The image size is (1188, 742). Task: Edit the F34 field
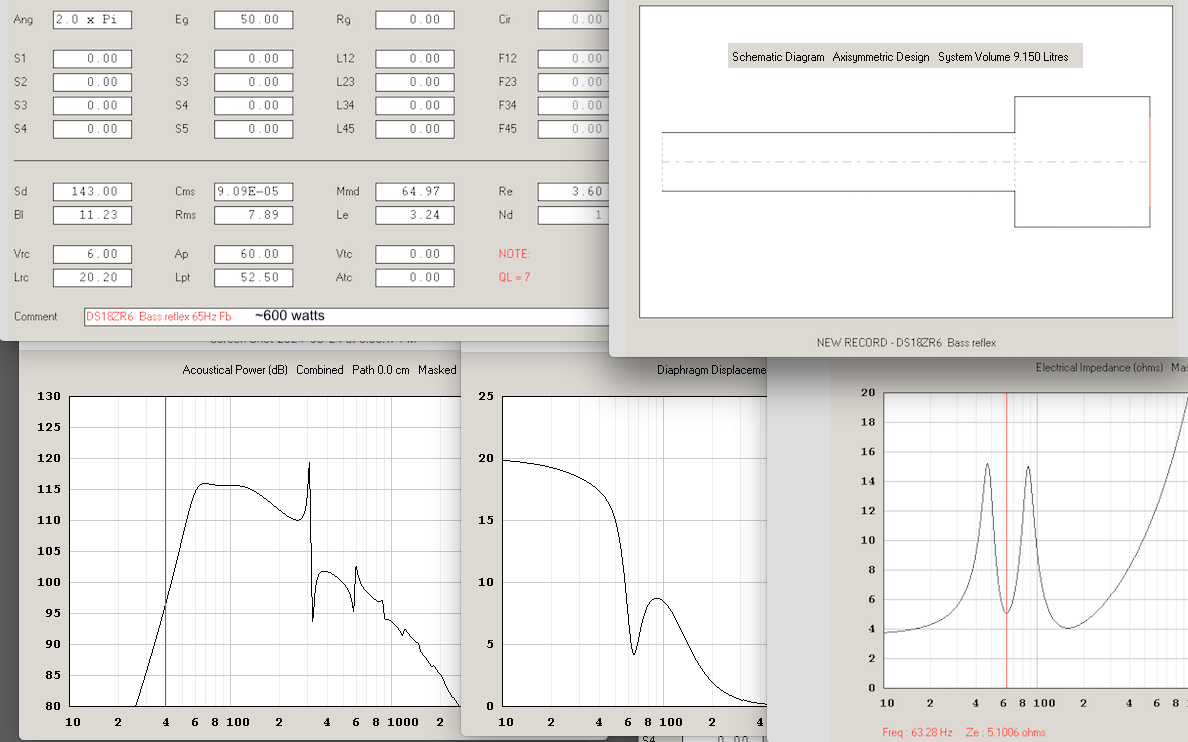point(574,105)
